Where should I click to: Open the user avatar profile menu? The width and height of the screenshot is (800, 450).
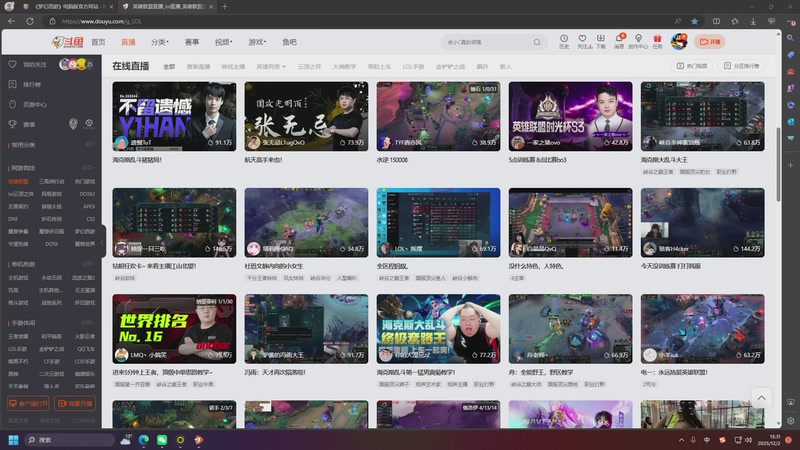tap(679, 42)
